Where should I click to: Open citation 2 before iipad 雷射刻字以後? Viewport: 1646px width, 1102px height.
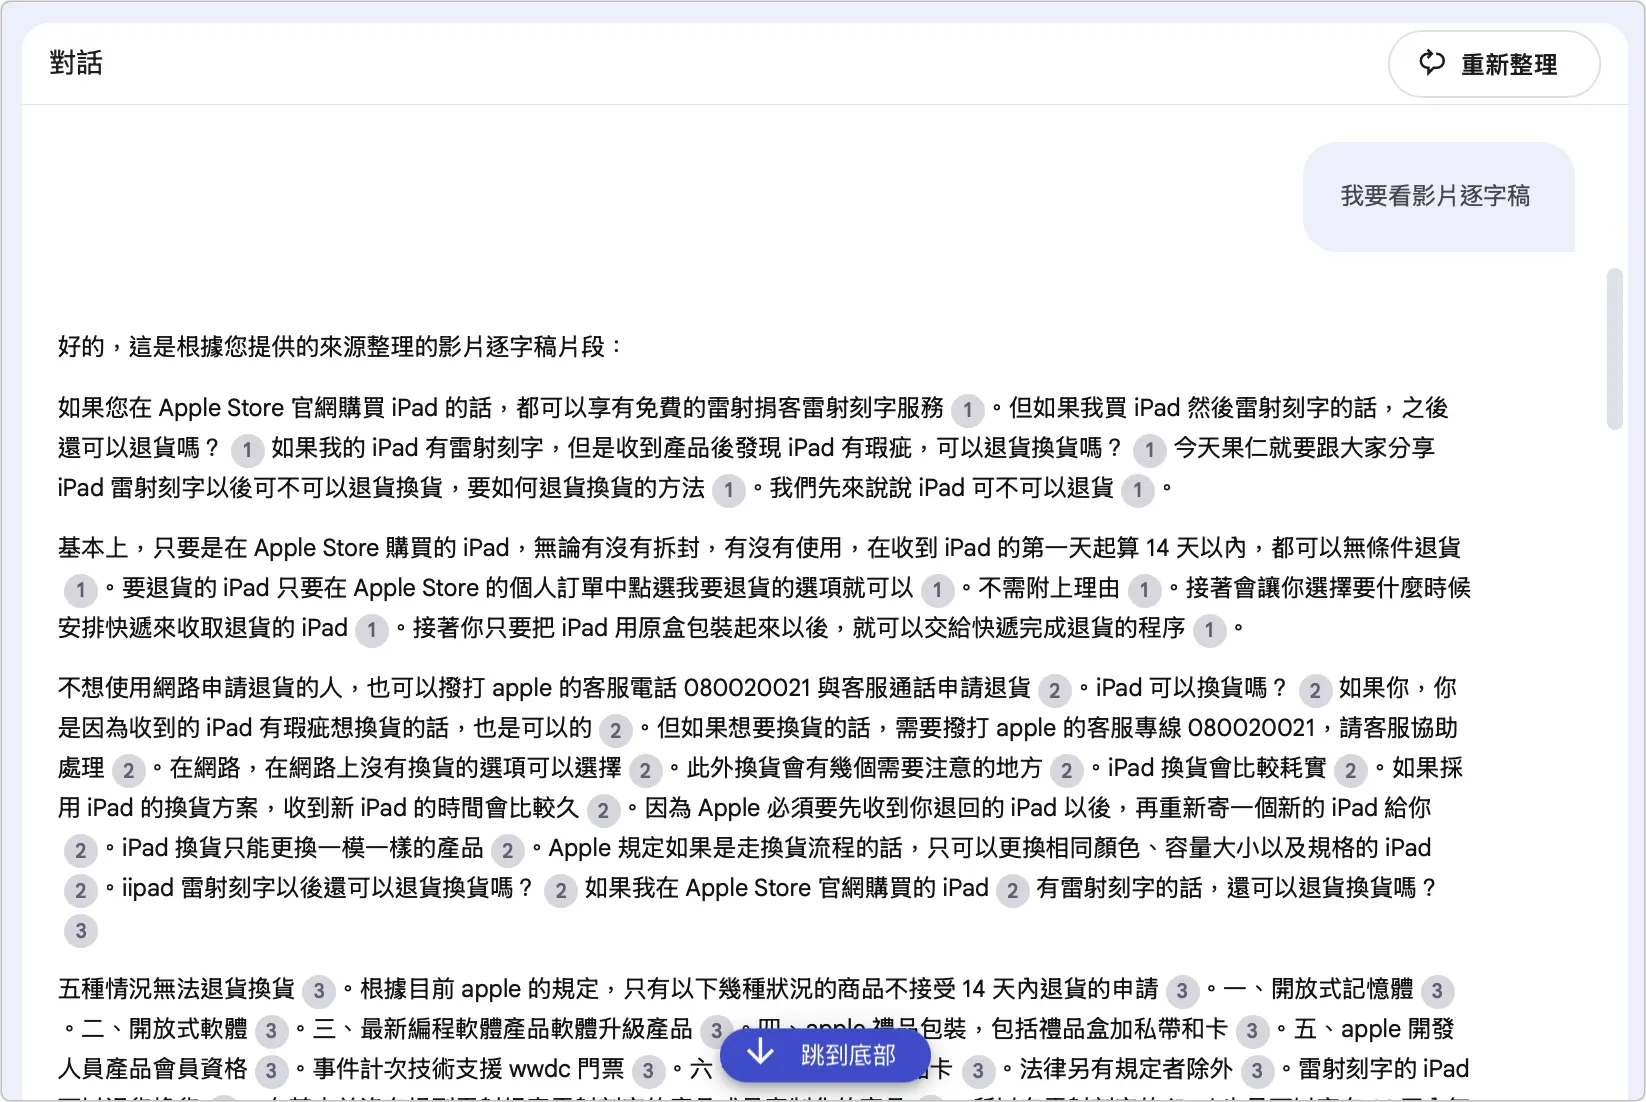81,890
